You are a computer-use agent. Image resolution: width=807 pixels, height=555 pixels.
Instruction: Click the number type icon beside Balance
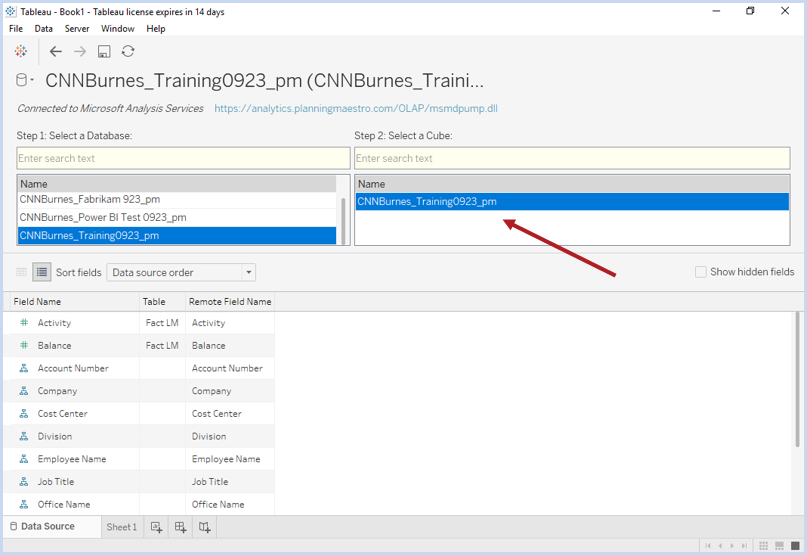coord(24,345)
